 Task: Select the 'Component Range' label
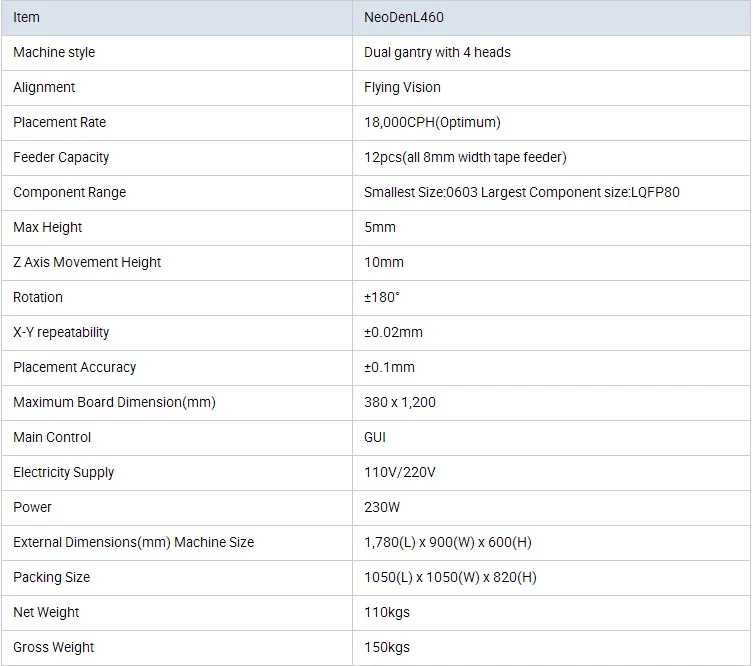click(69, 193)
